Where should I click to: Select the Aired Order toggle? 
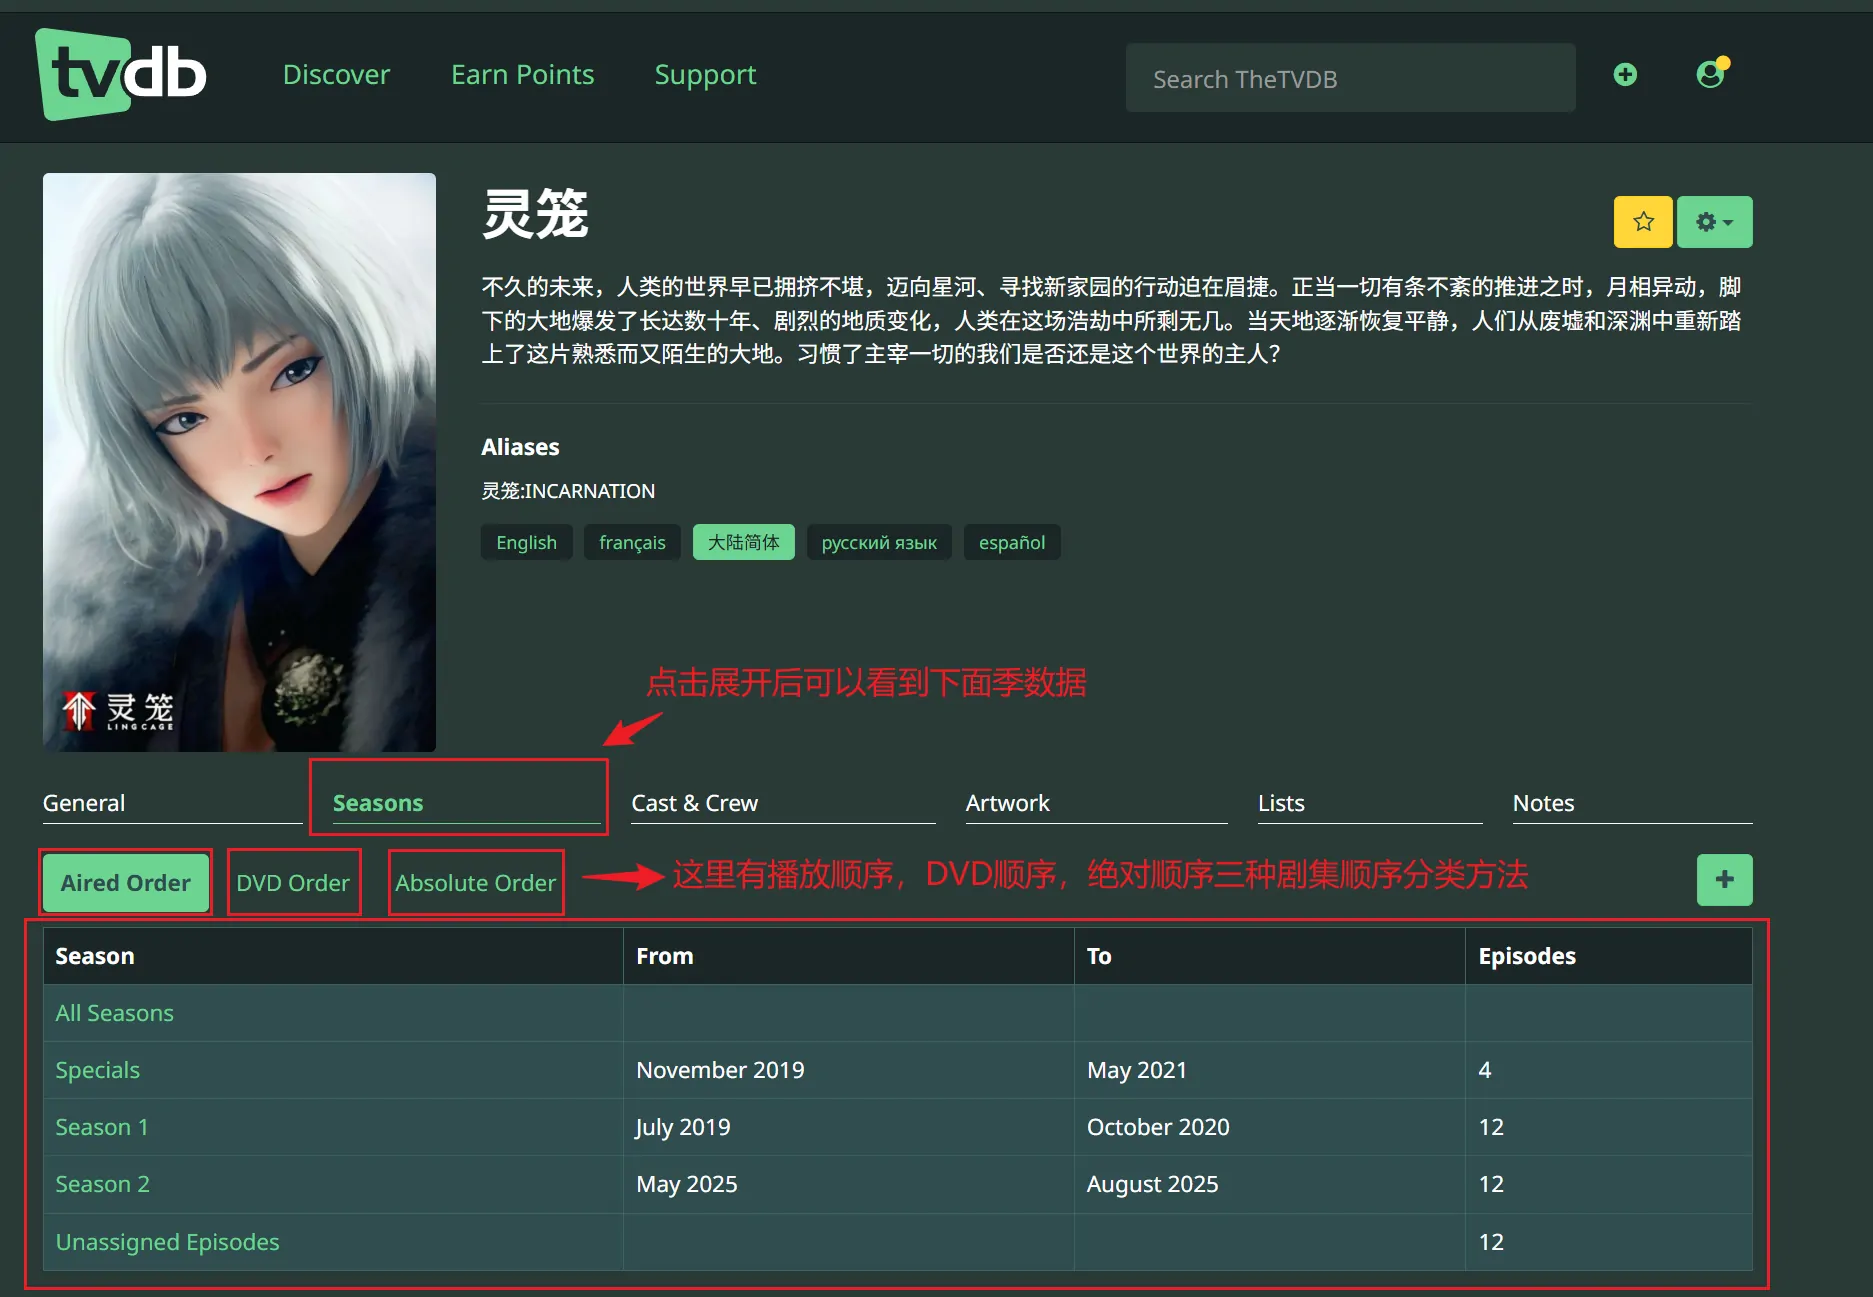(x=125, y=883)
